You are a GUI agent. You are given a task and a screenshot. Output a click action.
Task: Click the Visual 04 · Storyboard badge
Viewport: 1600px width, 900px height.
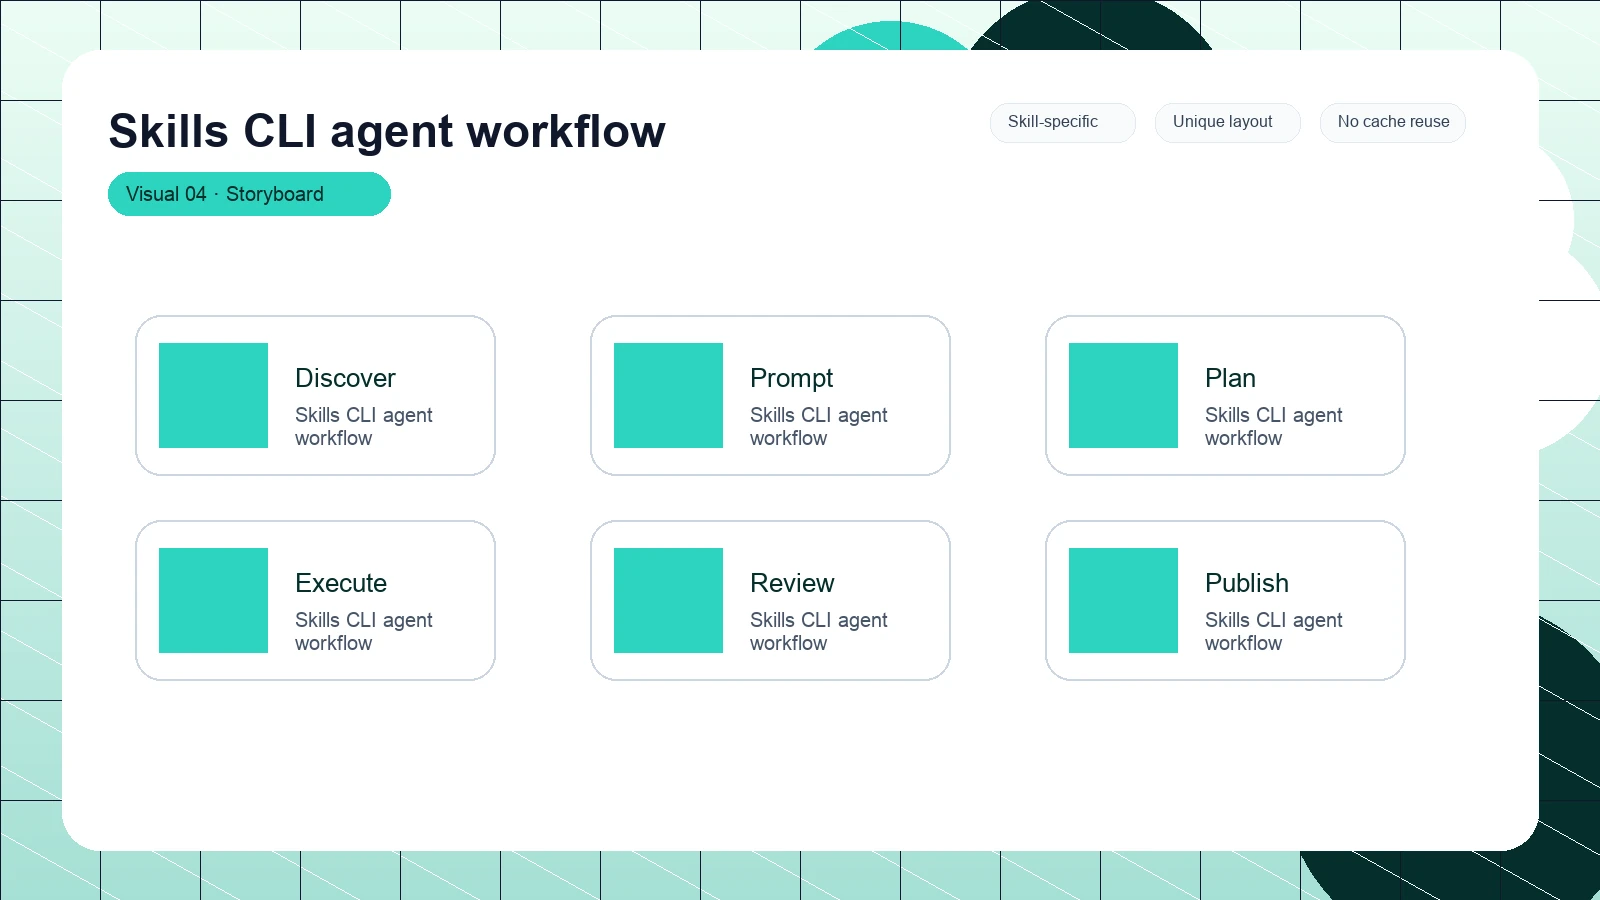pos(249,194)
